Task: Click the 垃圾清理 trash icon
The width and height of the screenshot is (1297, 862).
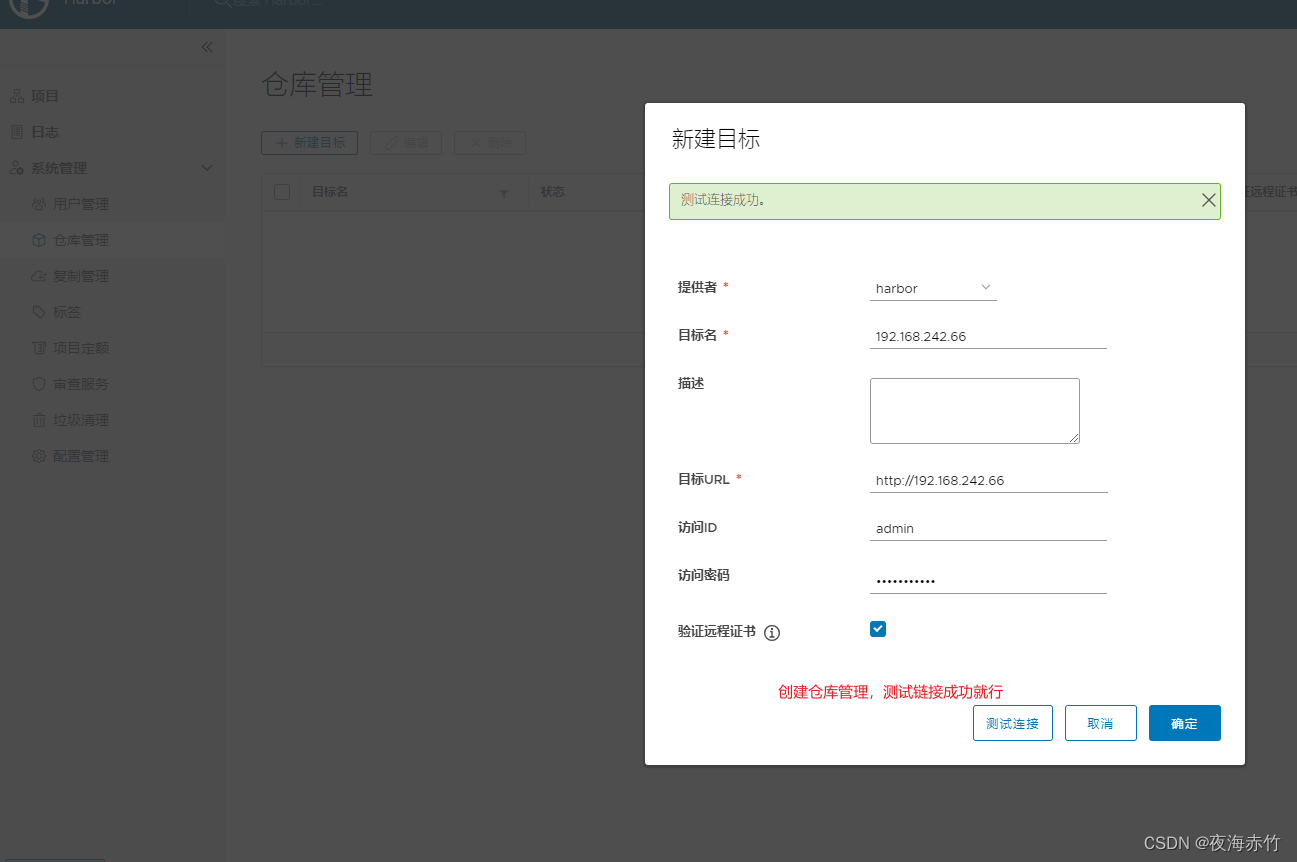Action: pyautogui.click(x=39, y=420)
